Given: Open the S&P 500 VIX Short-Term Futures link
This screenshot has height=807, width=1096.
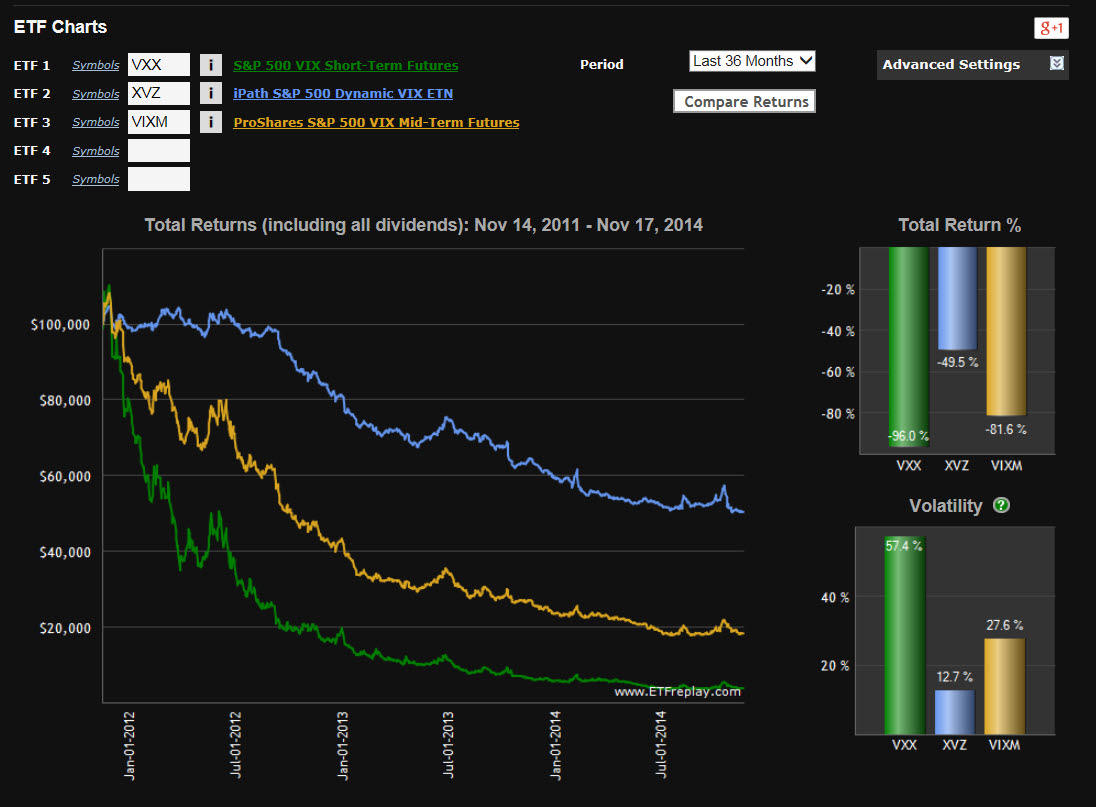Looking at the screenshot, I should pyautogui.click(x=345, y=65).
